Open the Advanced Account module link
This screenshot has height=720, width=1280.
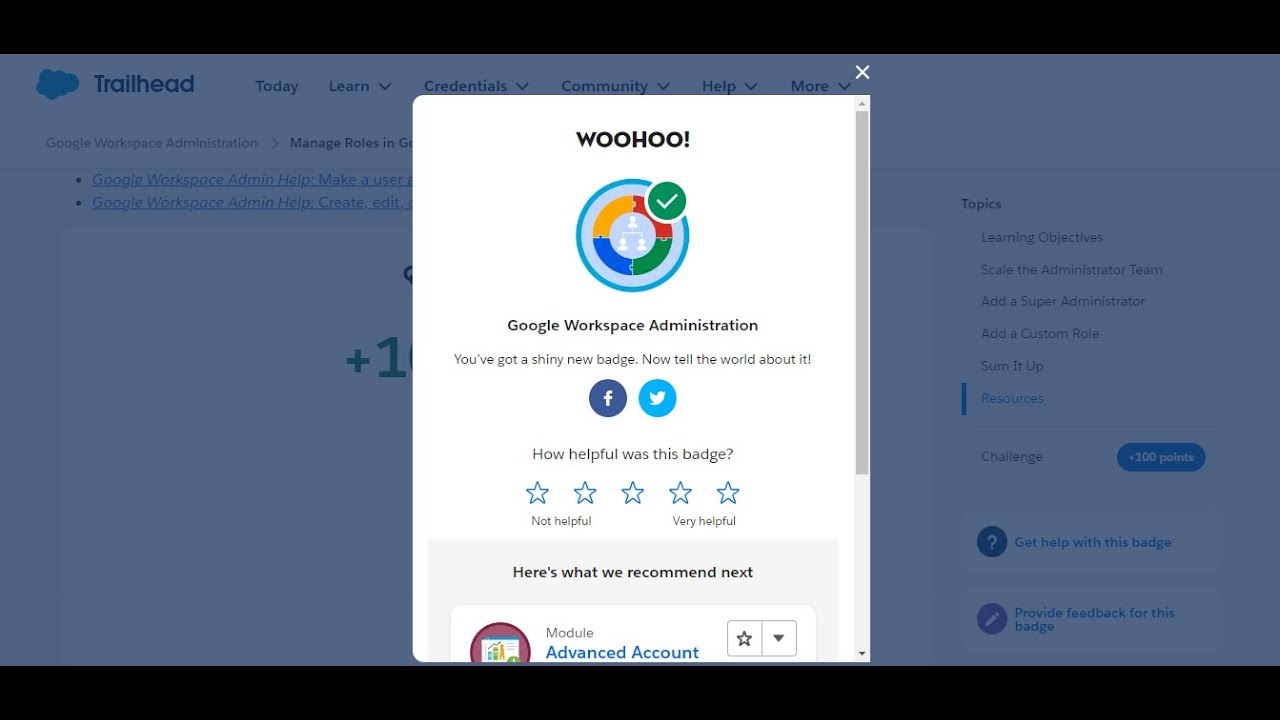pos(622,652)
